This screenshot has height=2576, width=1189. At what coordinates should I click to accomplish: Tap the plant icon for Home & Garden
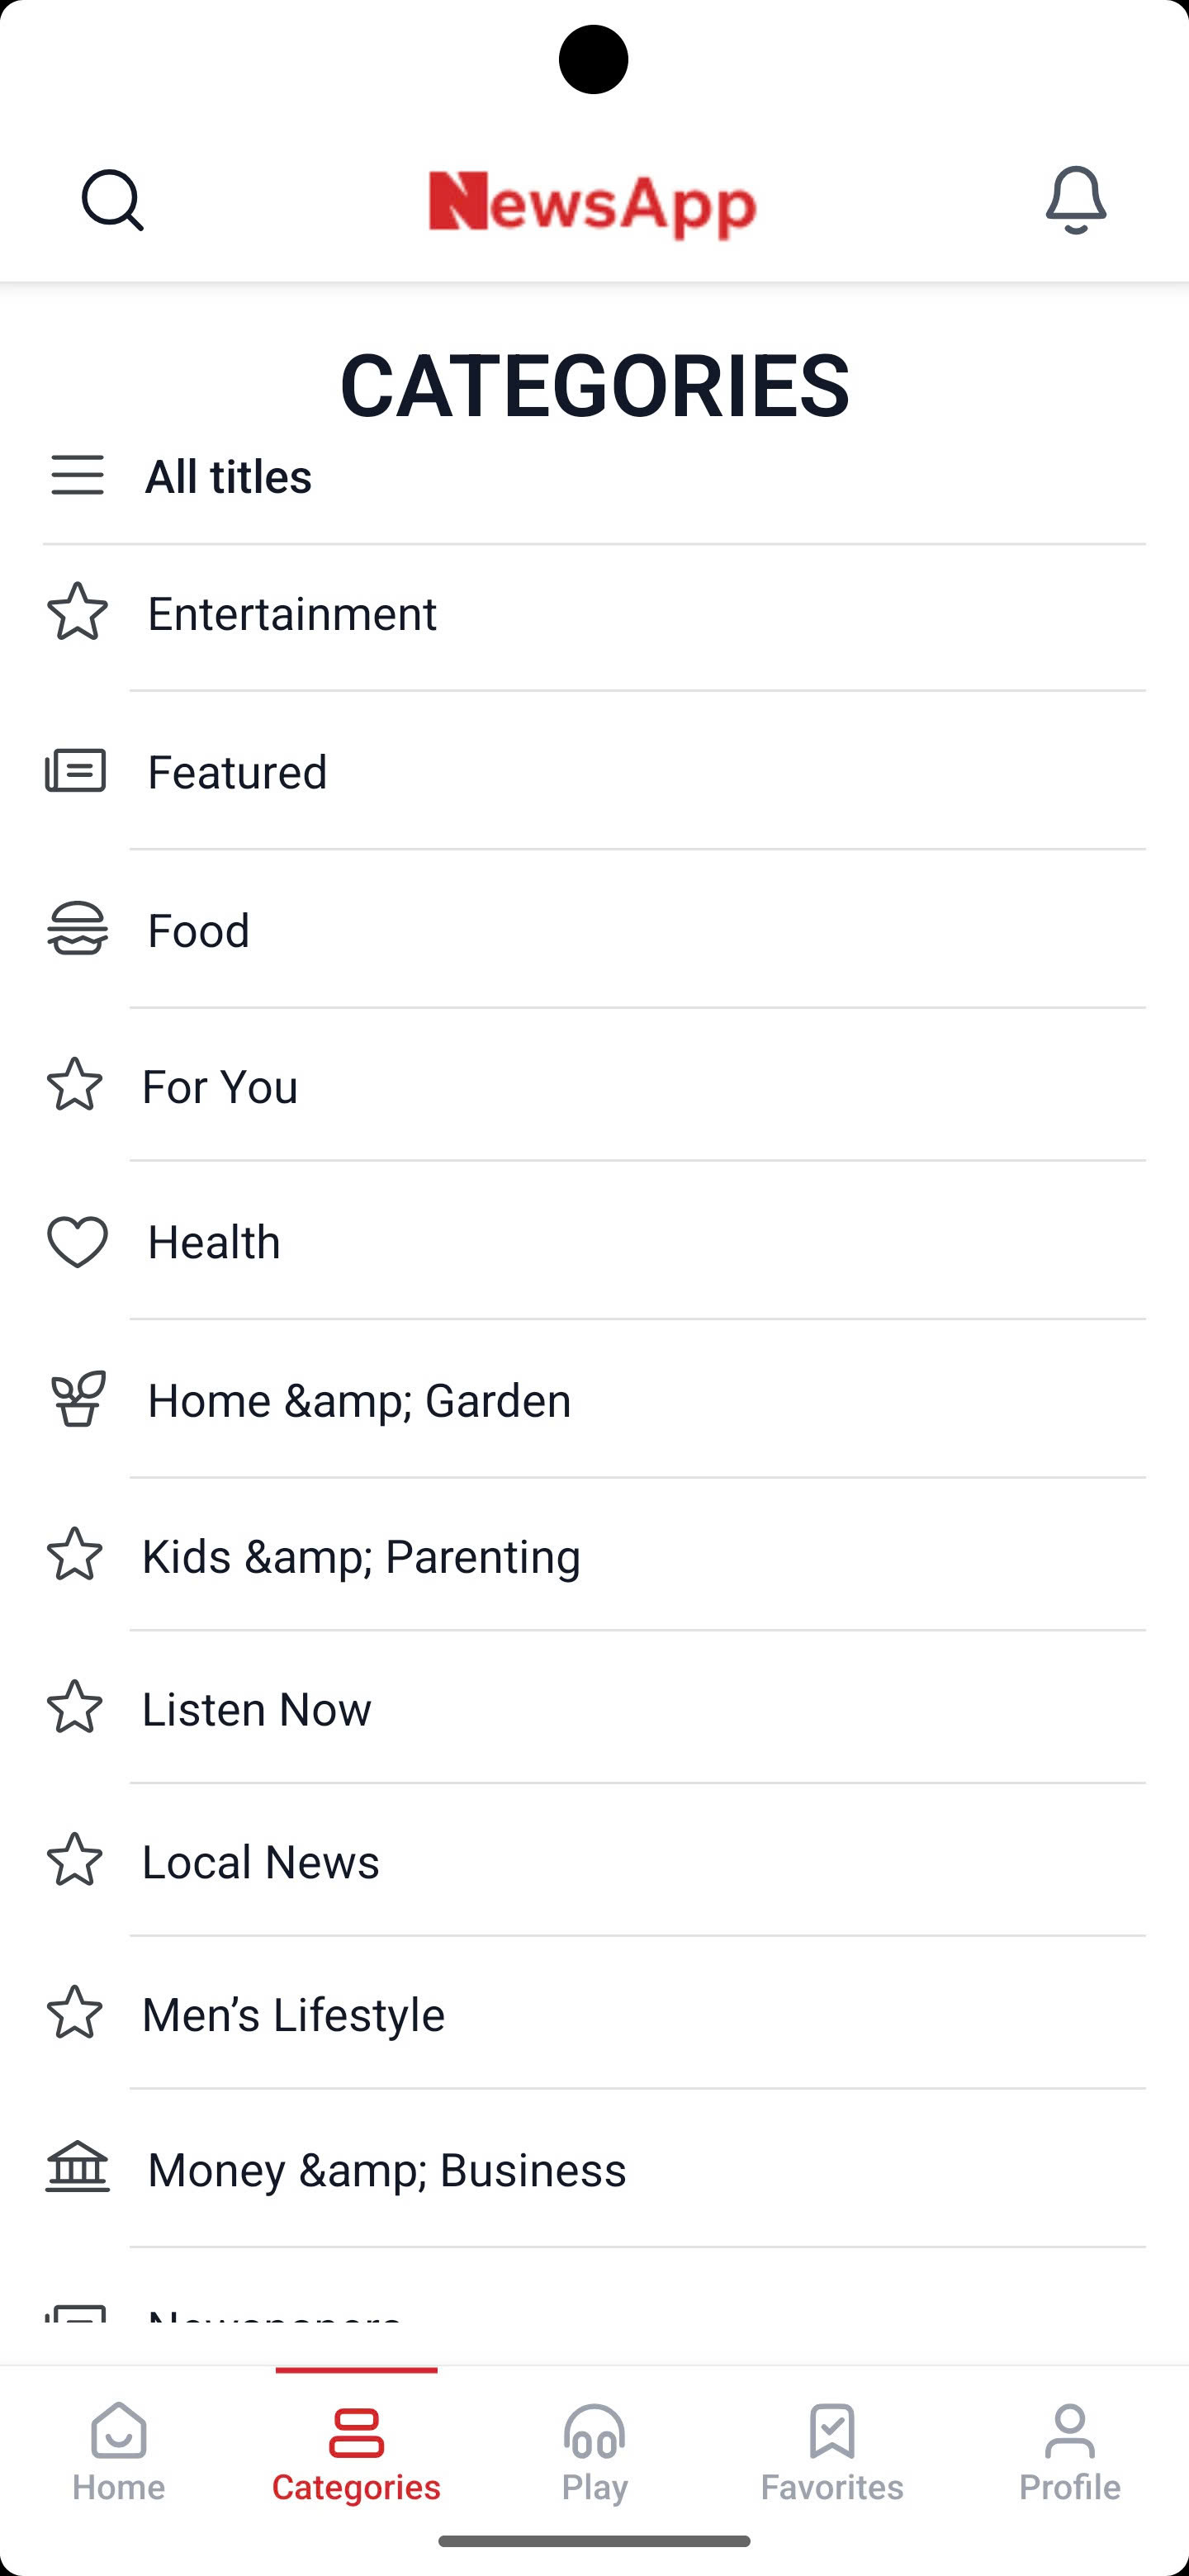coord(77,1399)
